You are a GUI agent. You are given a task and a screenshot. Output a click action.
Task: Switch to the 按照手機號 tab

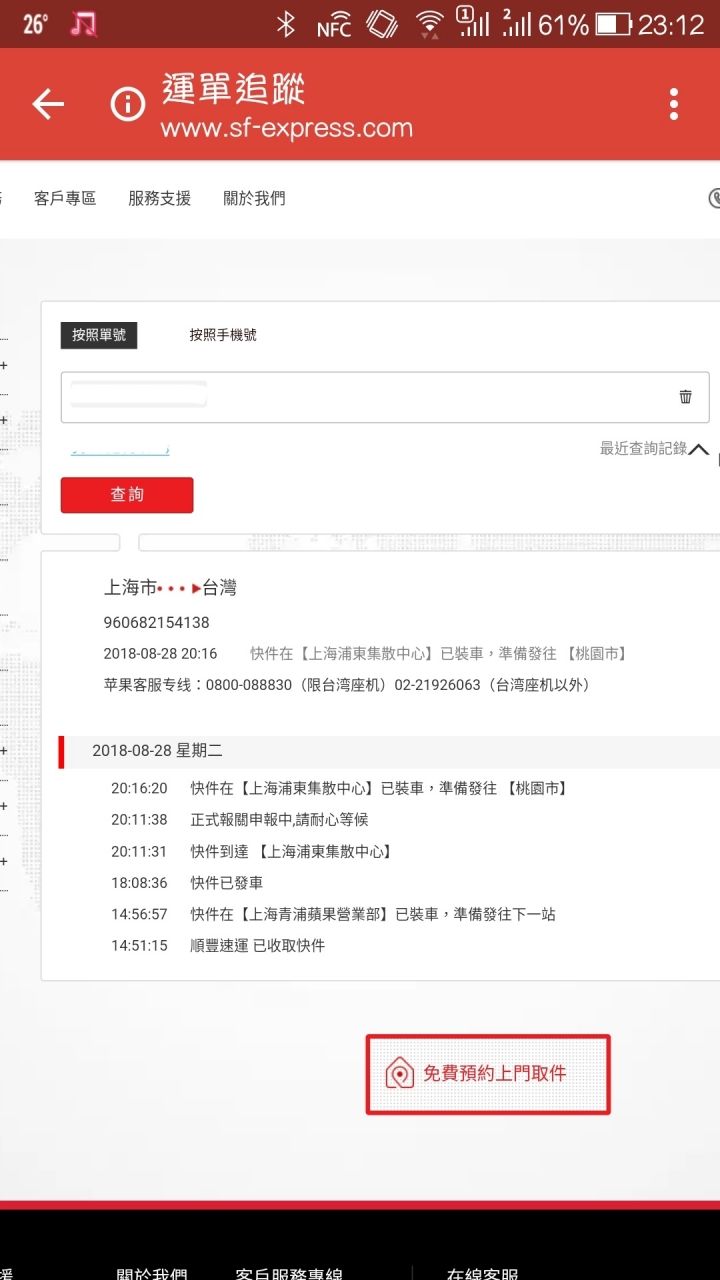223,335
